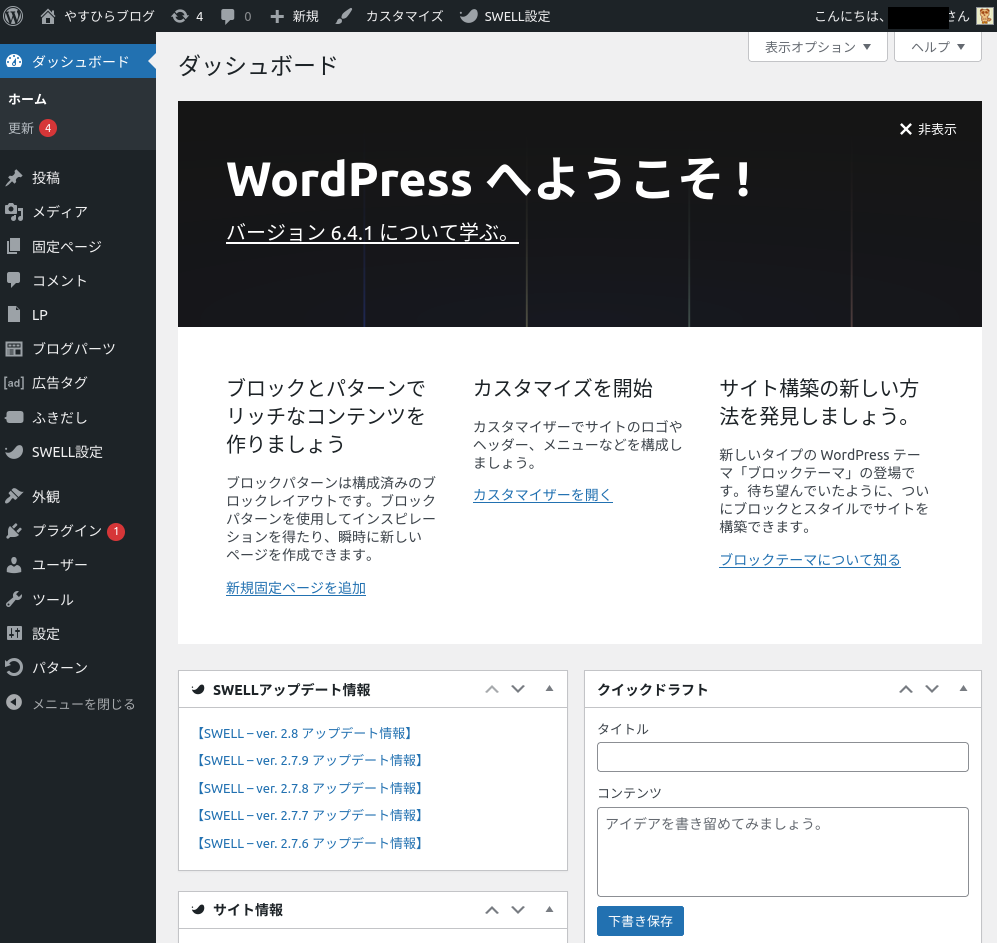Image resolution: width=997 pixels, height=943 pixels.
Task: Toggle the クイックドラフト panel closed
Action: click(x=963, y=689)
